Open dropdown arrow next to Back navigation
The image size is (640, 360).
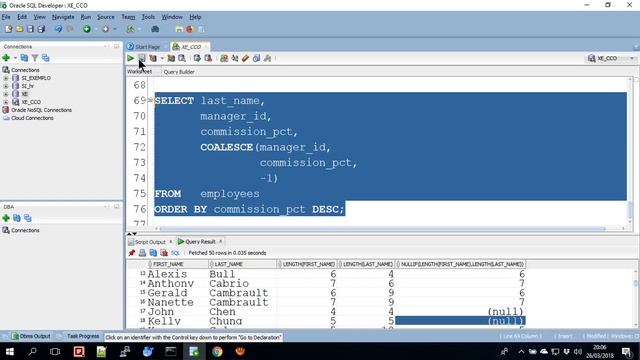pos(96,29)
